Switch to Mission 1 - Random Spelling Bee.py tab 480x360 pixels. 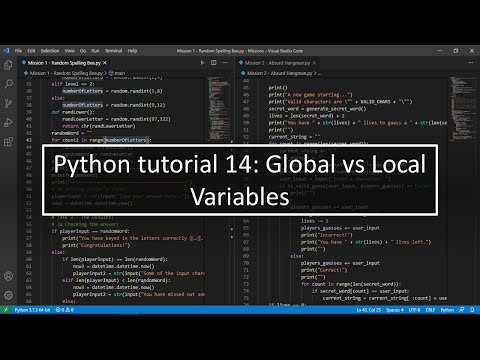pos(64,63)
